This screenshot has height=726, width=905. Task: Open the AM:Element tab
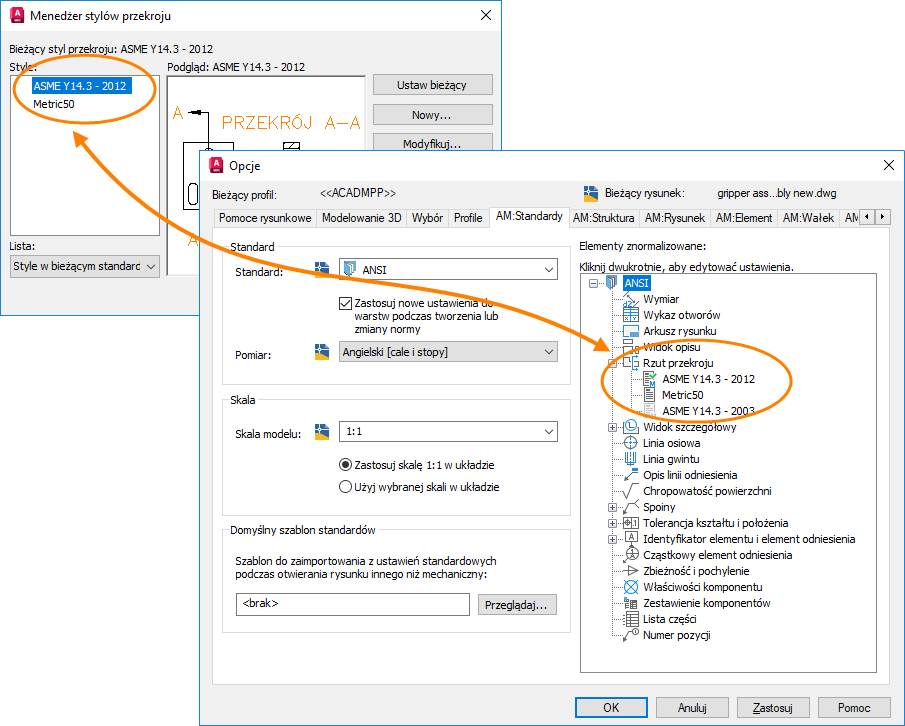(x=744, y=218)
